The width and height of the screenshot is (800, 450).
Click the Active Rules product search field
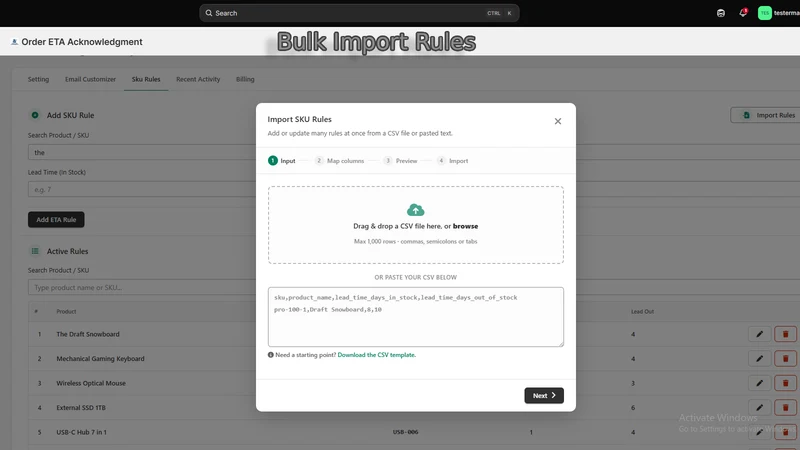coord(143,287)
